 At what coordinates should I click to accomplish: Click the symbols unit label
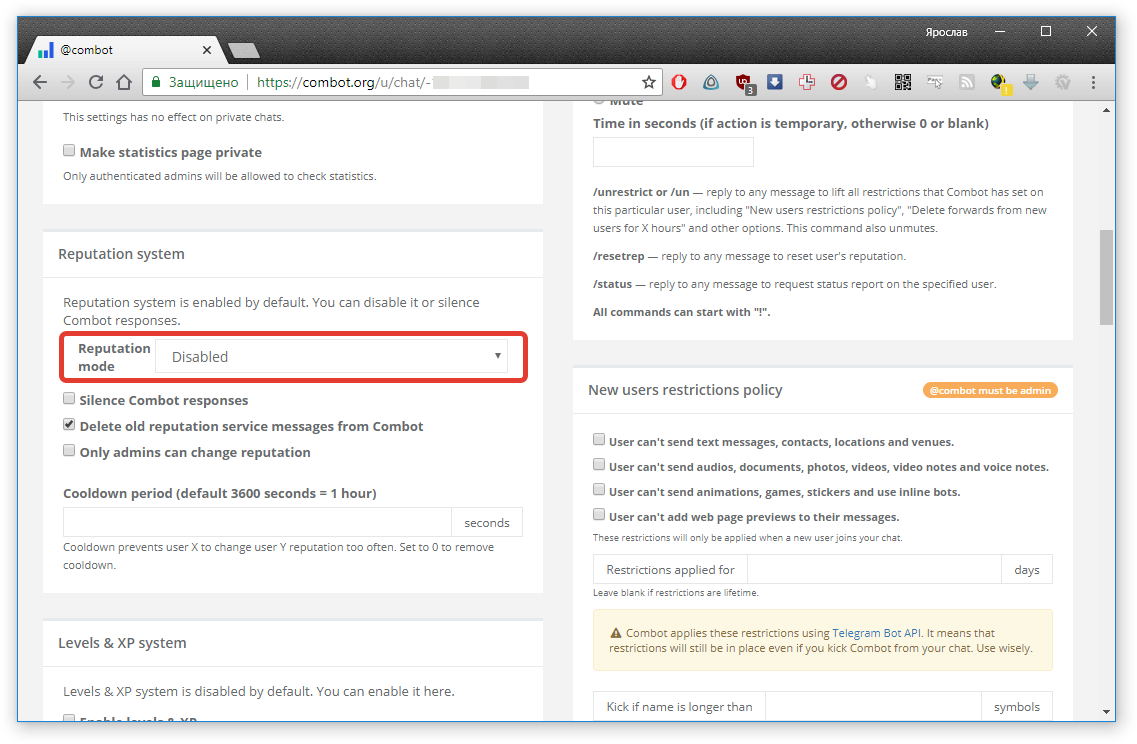pos(1017,706)
